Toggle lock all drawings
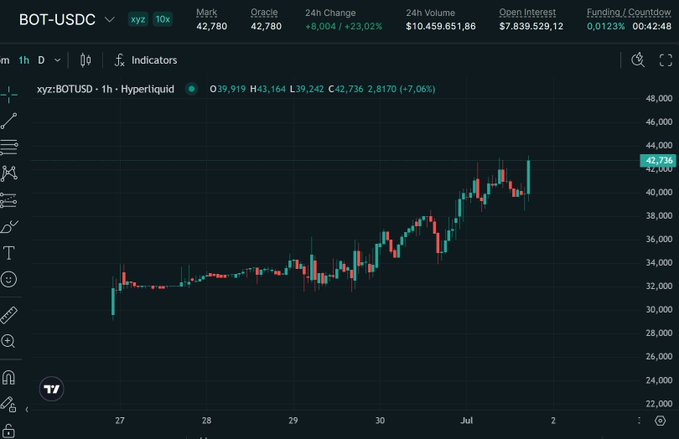 pyautogui.click(x=8, y=431)
